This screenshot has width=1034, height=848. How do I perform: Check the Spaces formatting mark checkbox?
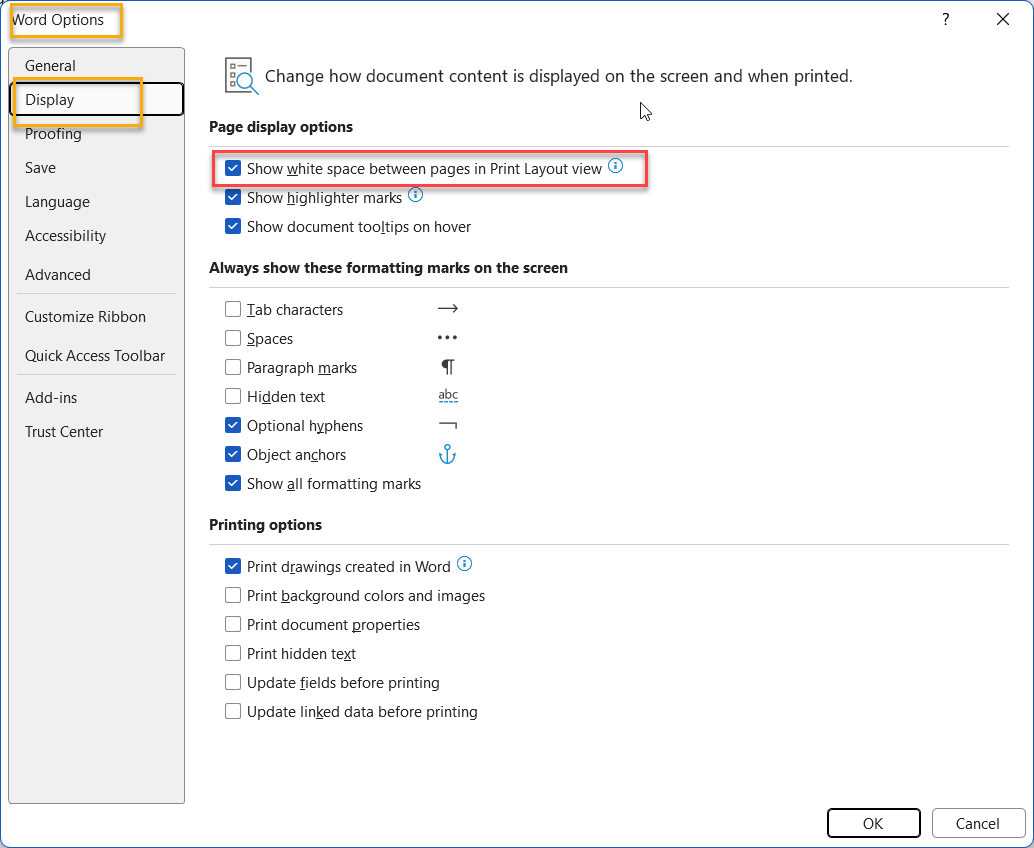[x=233, y=338]
